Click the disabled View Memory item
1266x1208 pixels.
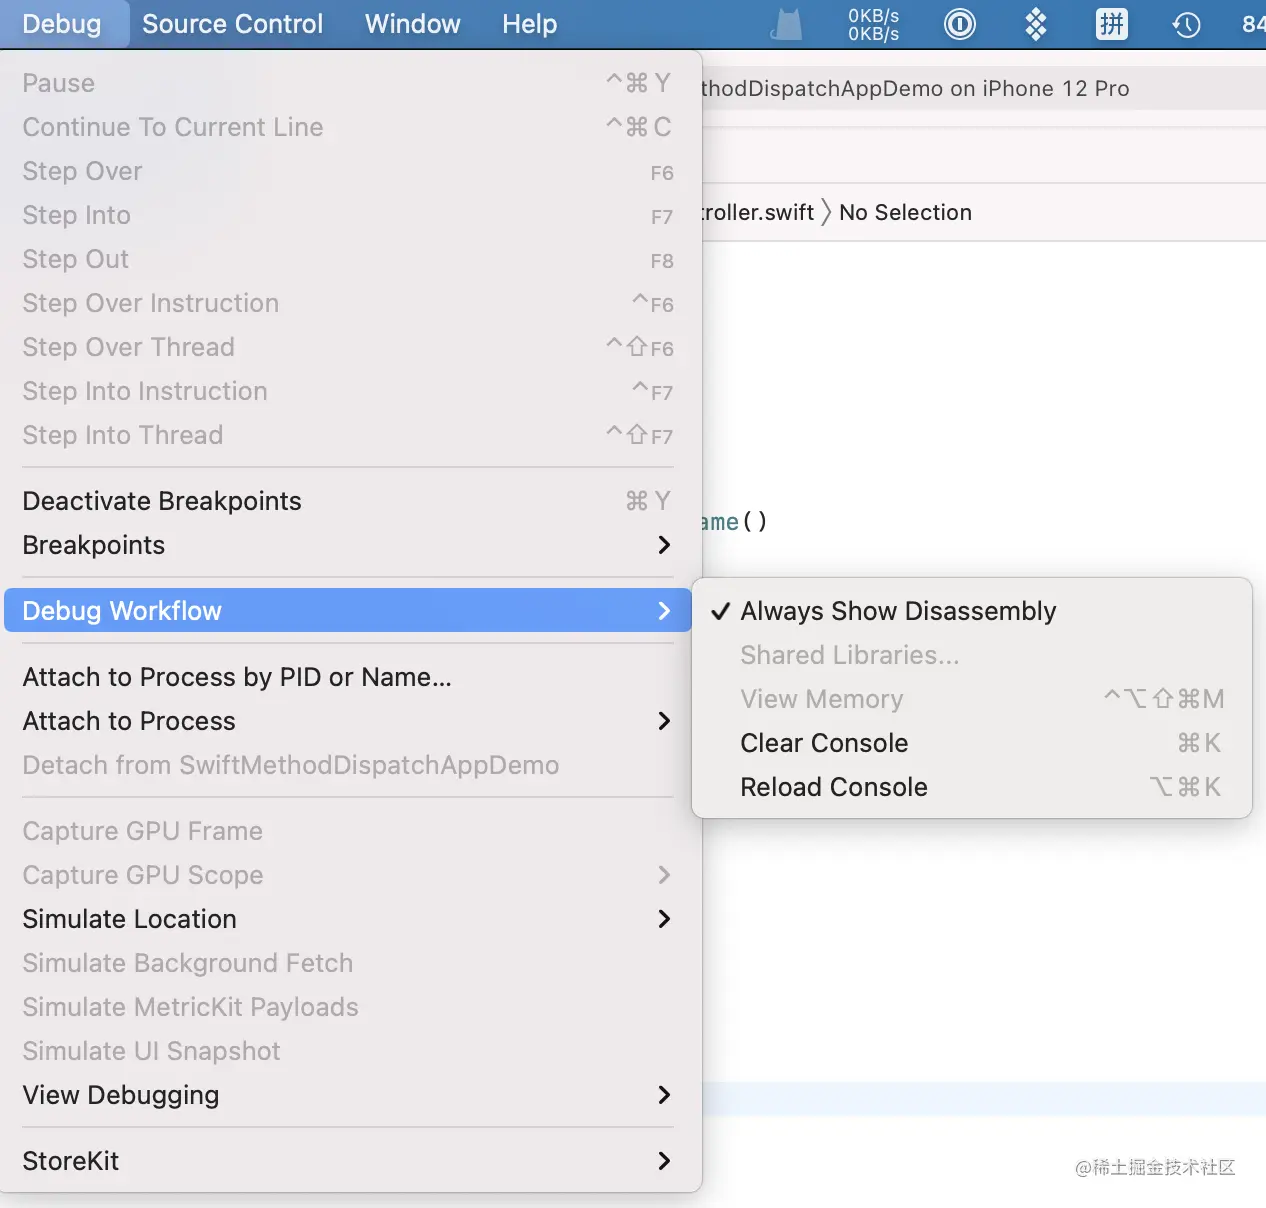pos(972,699)
